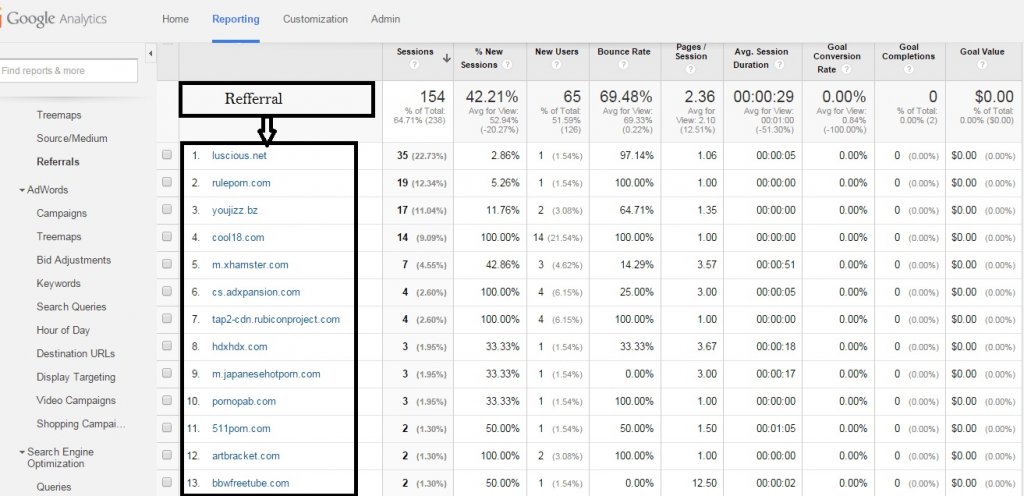Select the Reporting tab
The image size is (1024, 496).
click(x=236, y=19)
